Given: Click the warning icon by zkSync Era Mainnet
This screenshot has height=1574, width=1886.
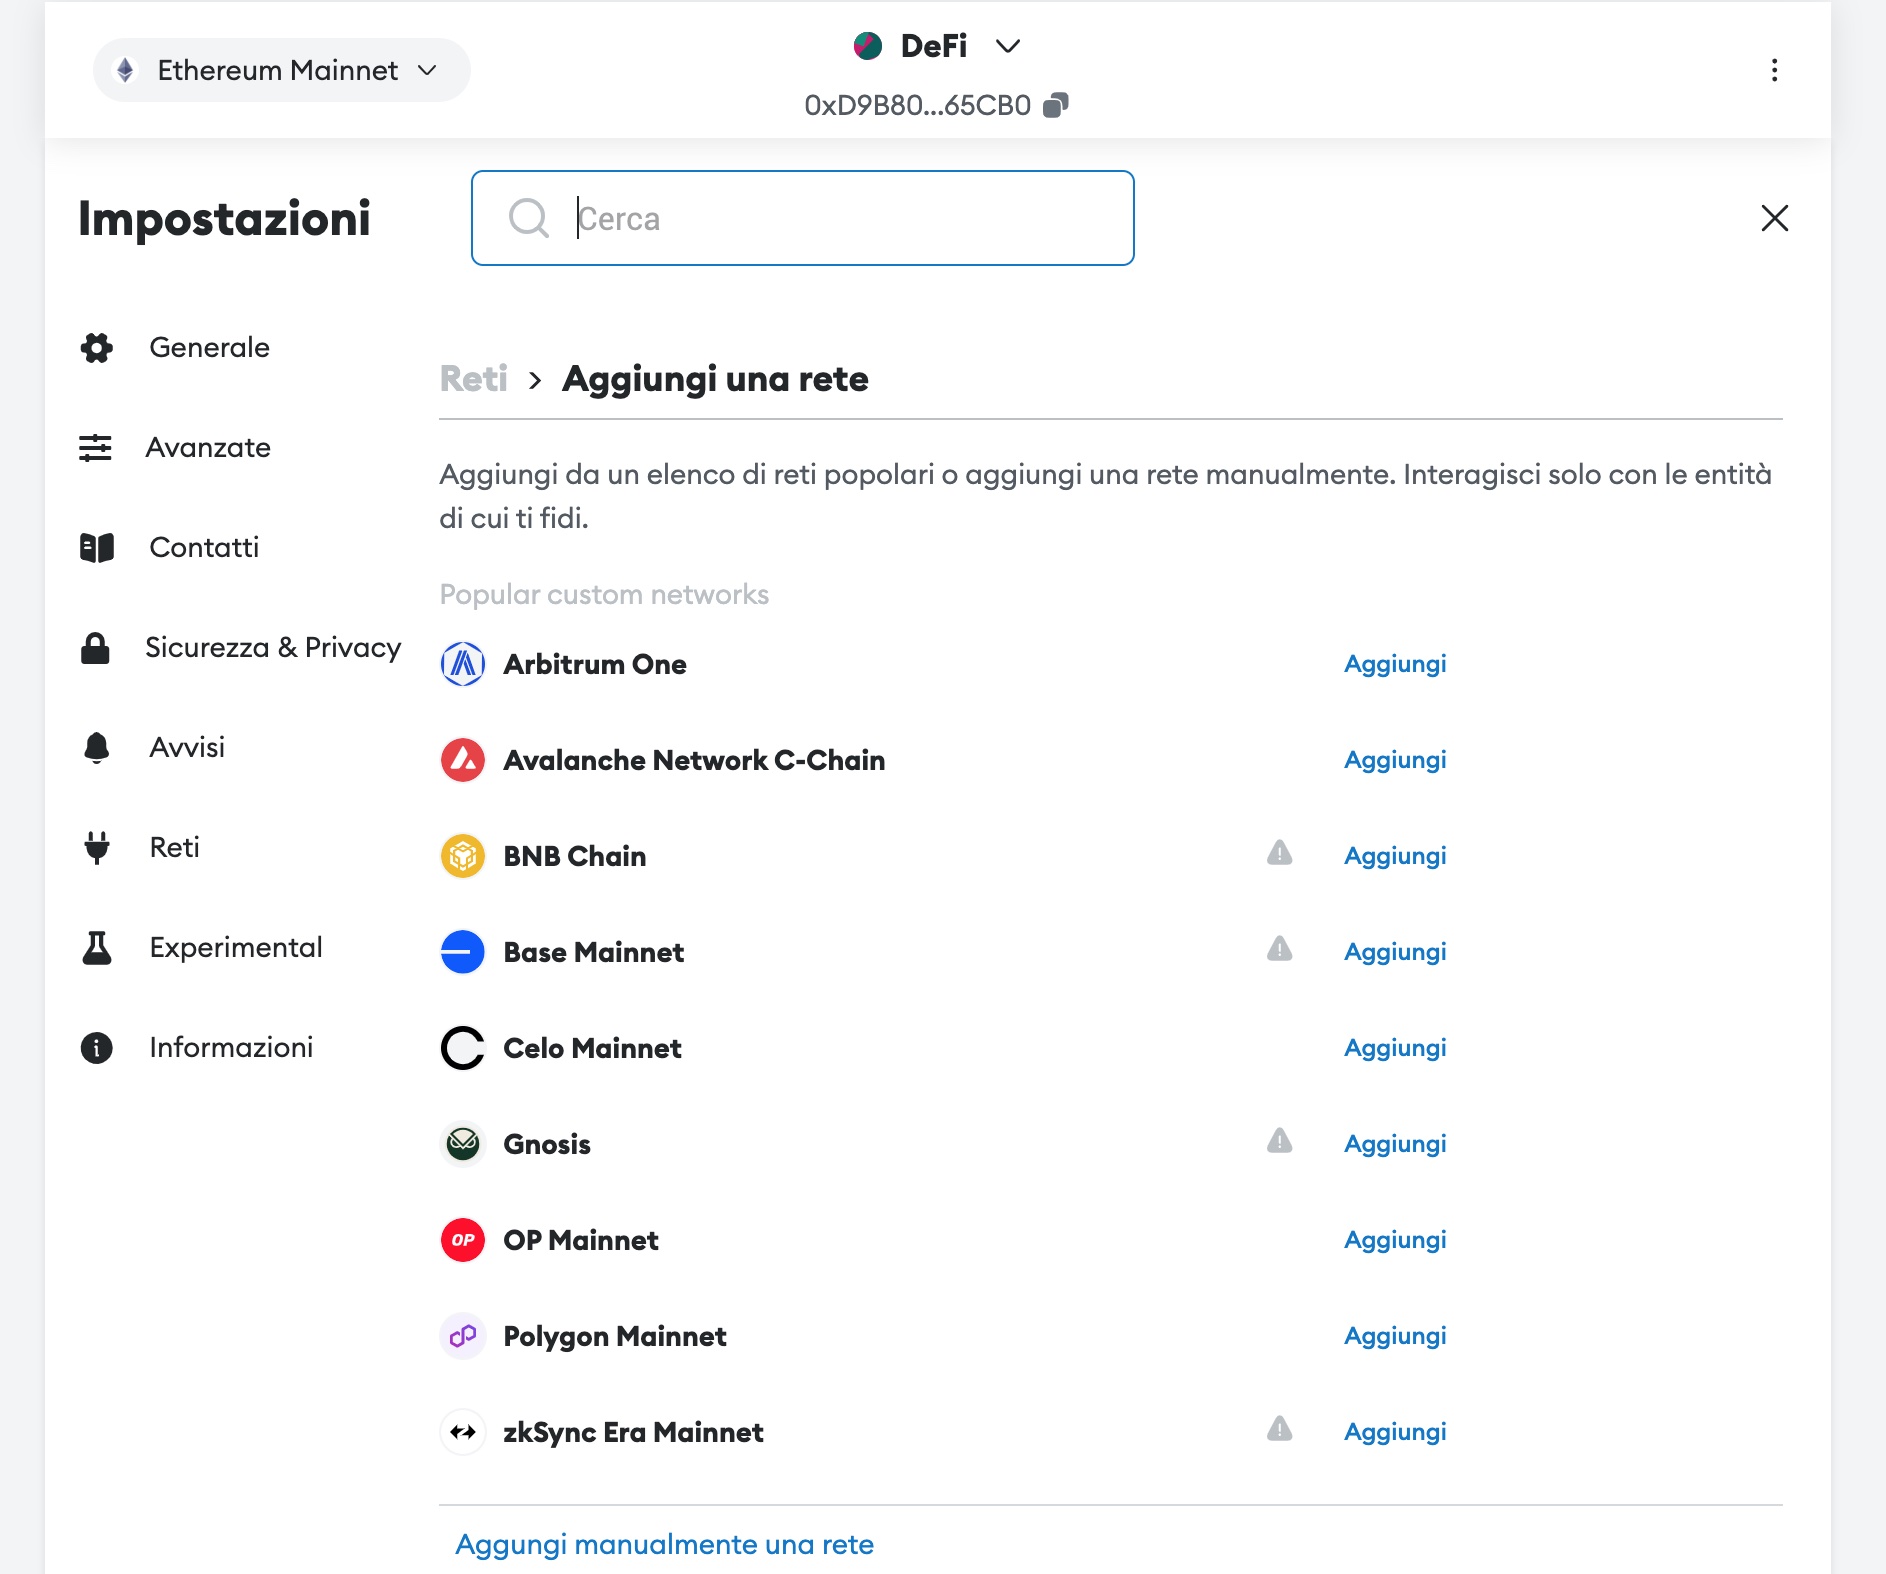Looking at the screenshot, I should tap(1279, 1429).
